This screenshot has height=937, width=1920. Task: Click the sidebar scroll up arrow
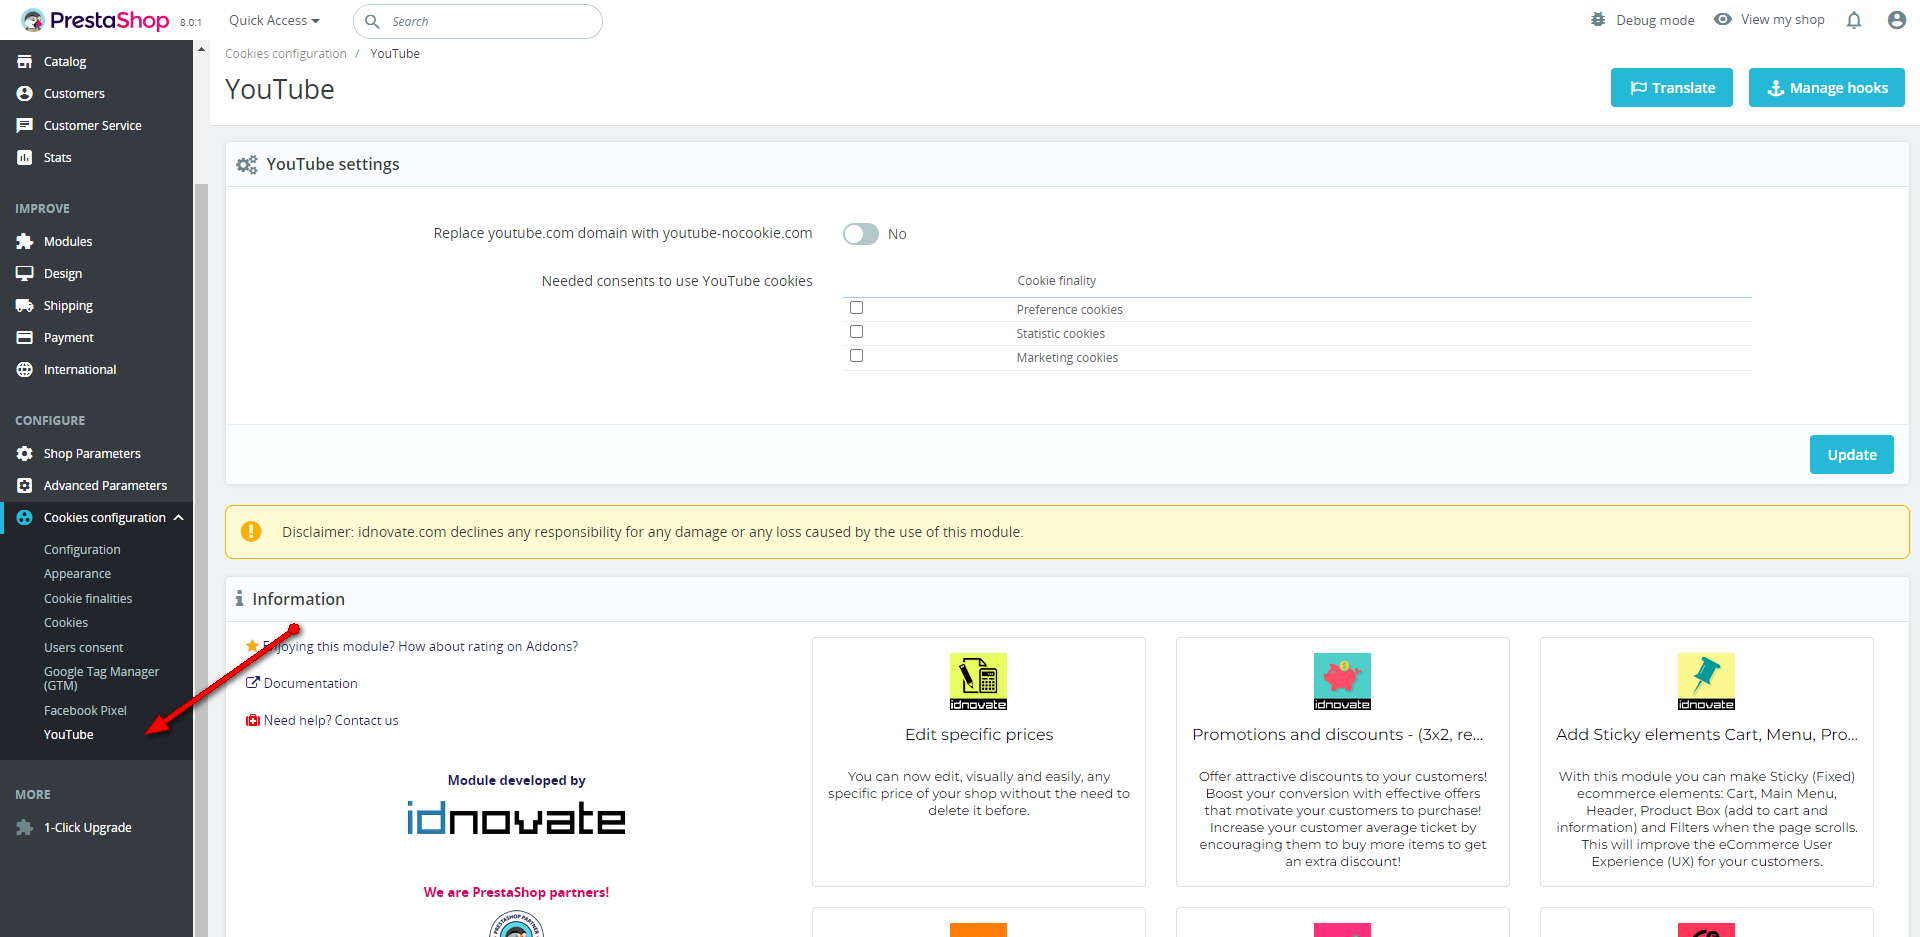pos(201,49)
